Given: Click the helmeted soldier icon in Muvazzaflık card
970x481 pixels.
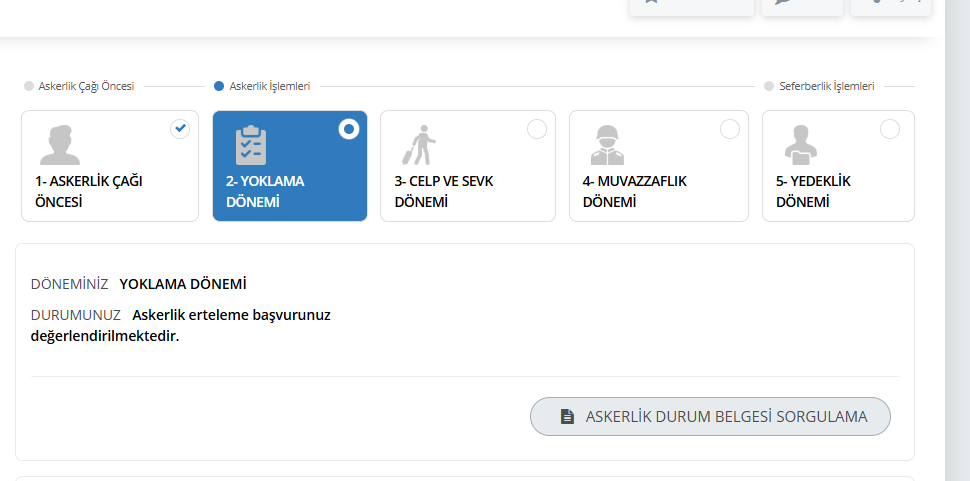Looking at the screenshot, I should pyautogui.click(x=607, y=145).
